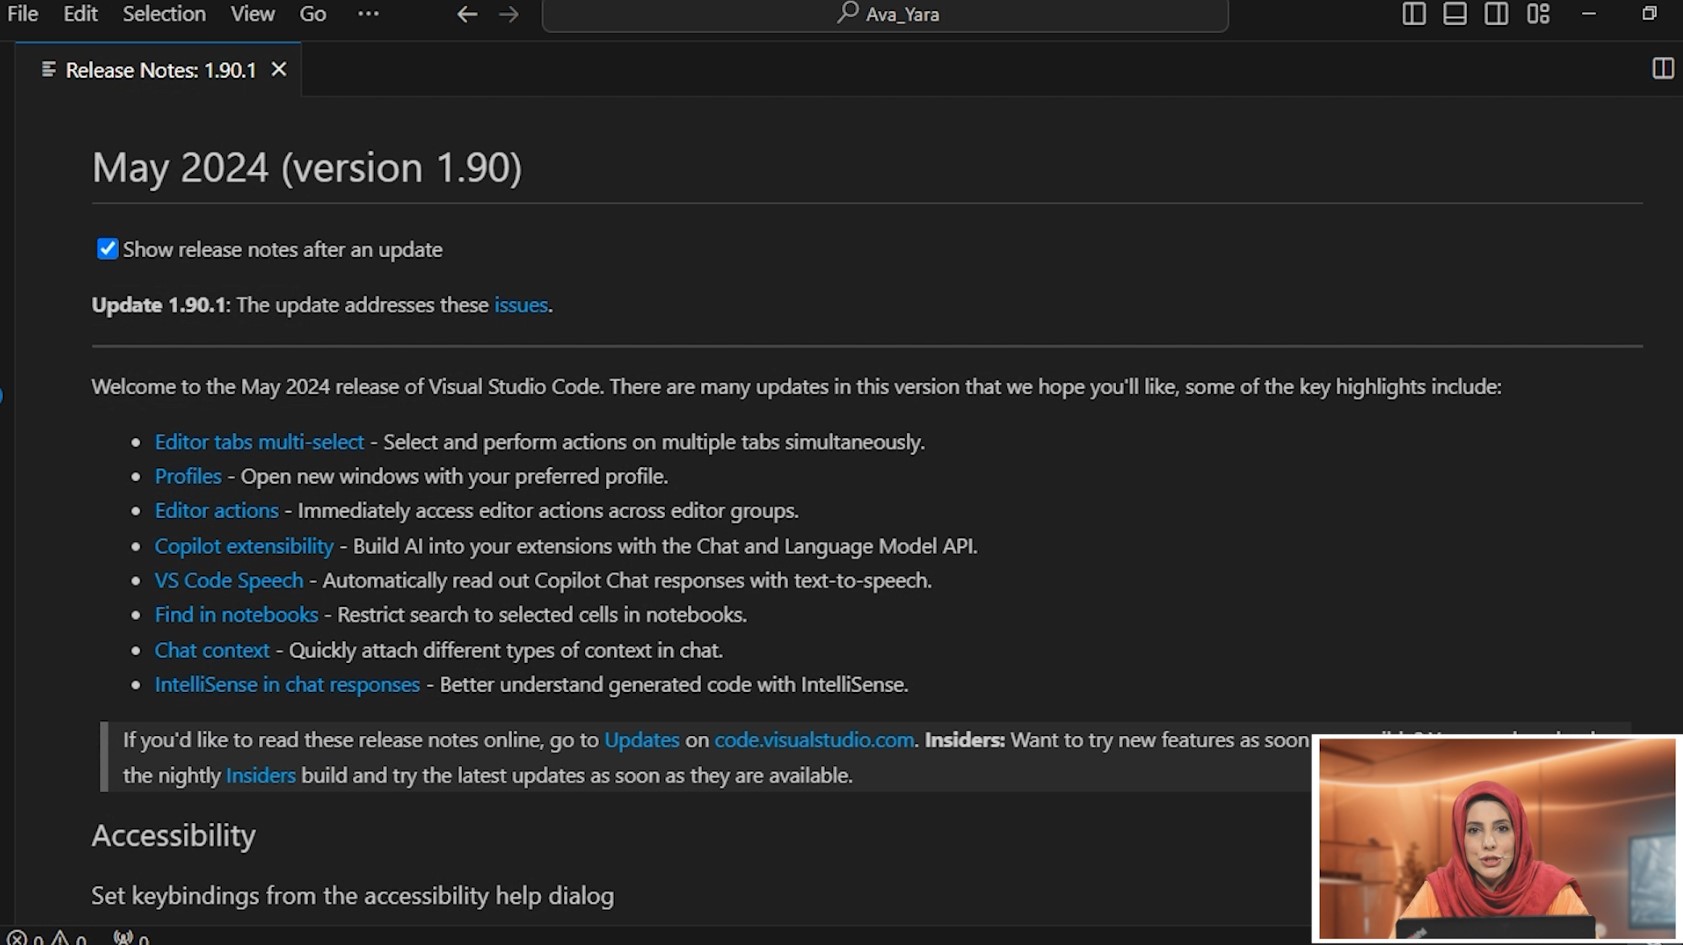Image resolution: width=1683 pixels, height=945 pixels.
Task: Restore down the VS Code window
Action: (1649, 14)
